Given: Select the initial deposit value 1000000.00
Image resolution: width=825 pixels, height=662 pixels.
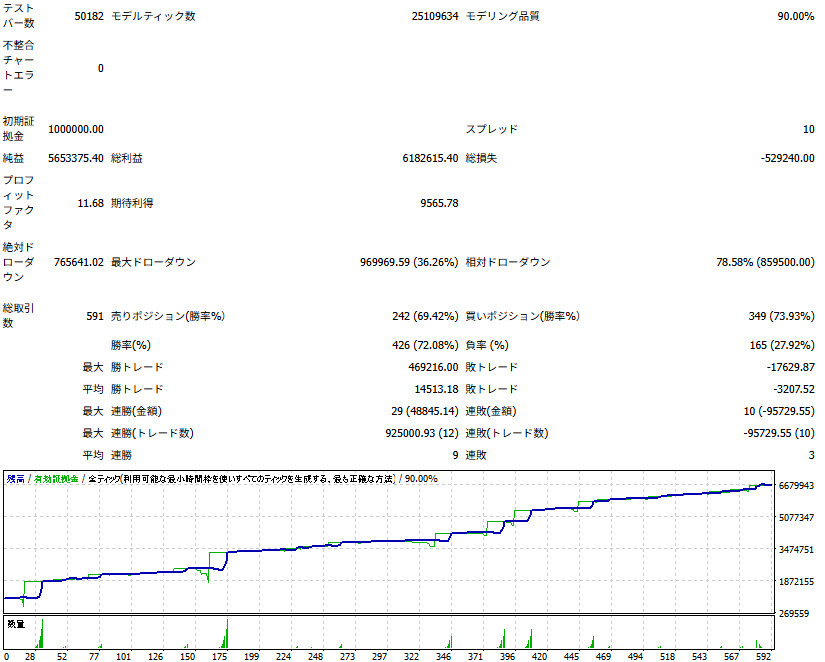Looking at the screenshot, I should 76,129.
